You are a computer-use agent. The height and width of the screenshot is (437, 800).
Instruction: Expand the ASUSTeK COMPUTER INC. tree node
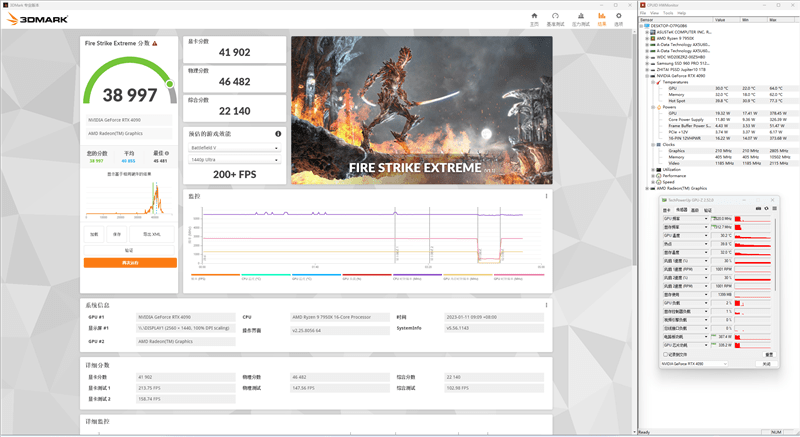(x=647, y=32)
